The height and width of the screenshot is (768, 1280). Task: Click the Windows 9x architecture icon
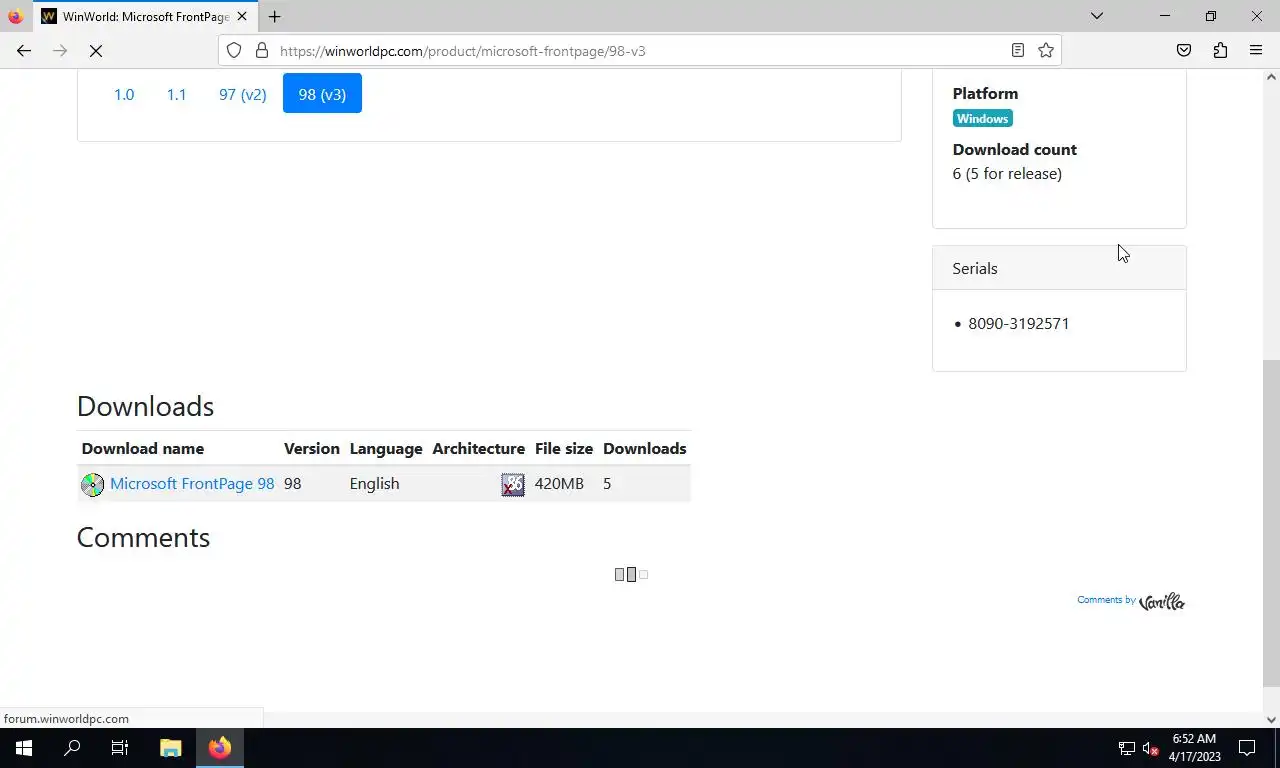[513, 484]
